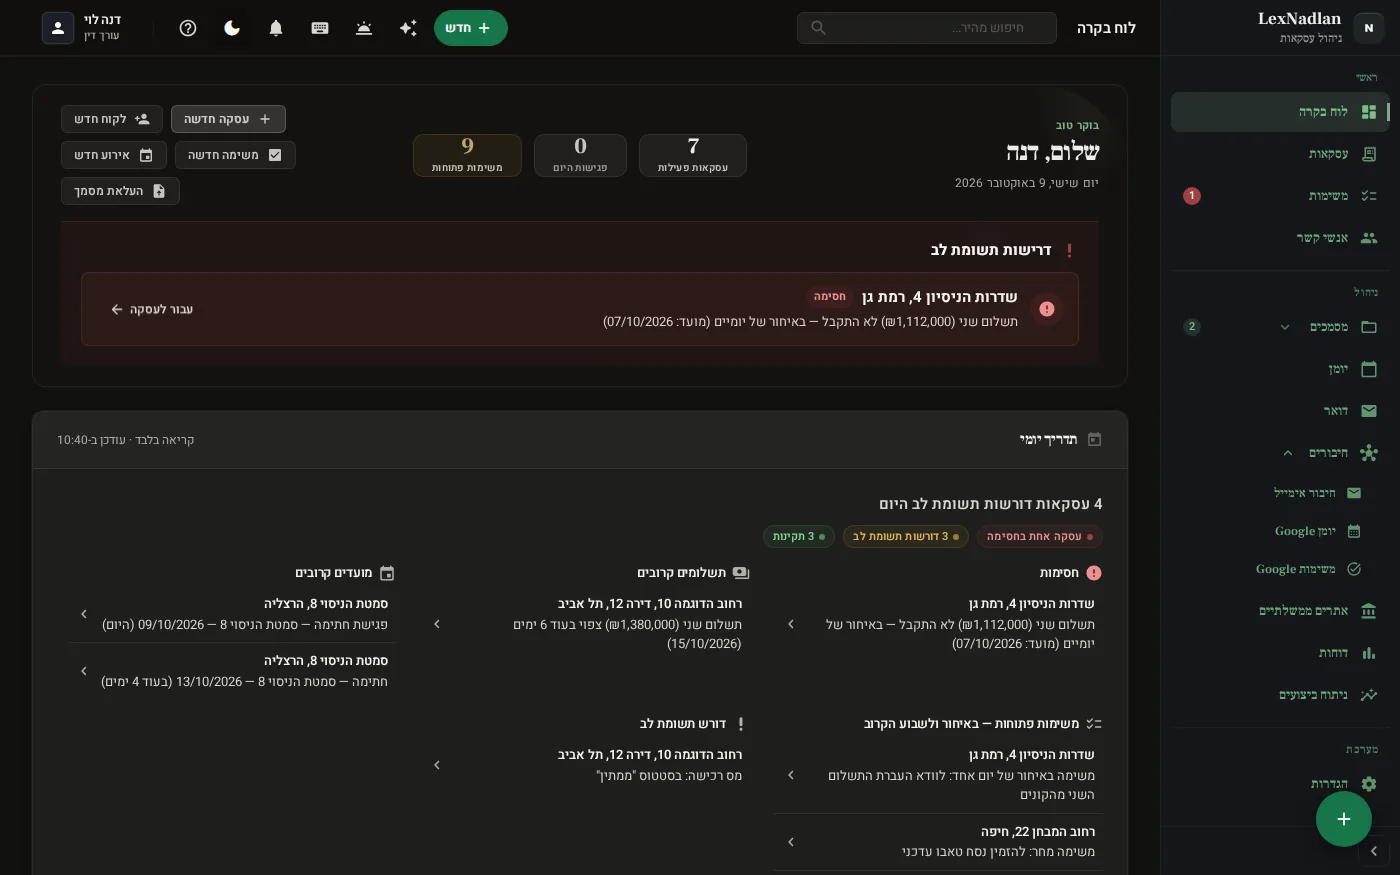
Task: Open the user profile avatar icon
Action: click(58, 28)
